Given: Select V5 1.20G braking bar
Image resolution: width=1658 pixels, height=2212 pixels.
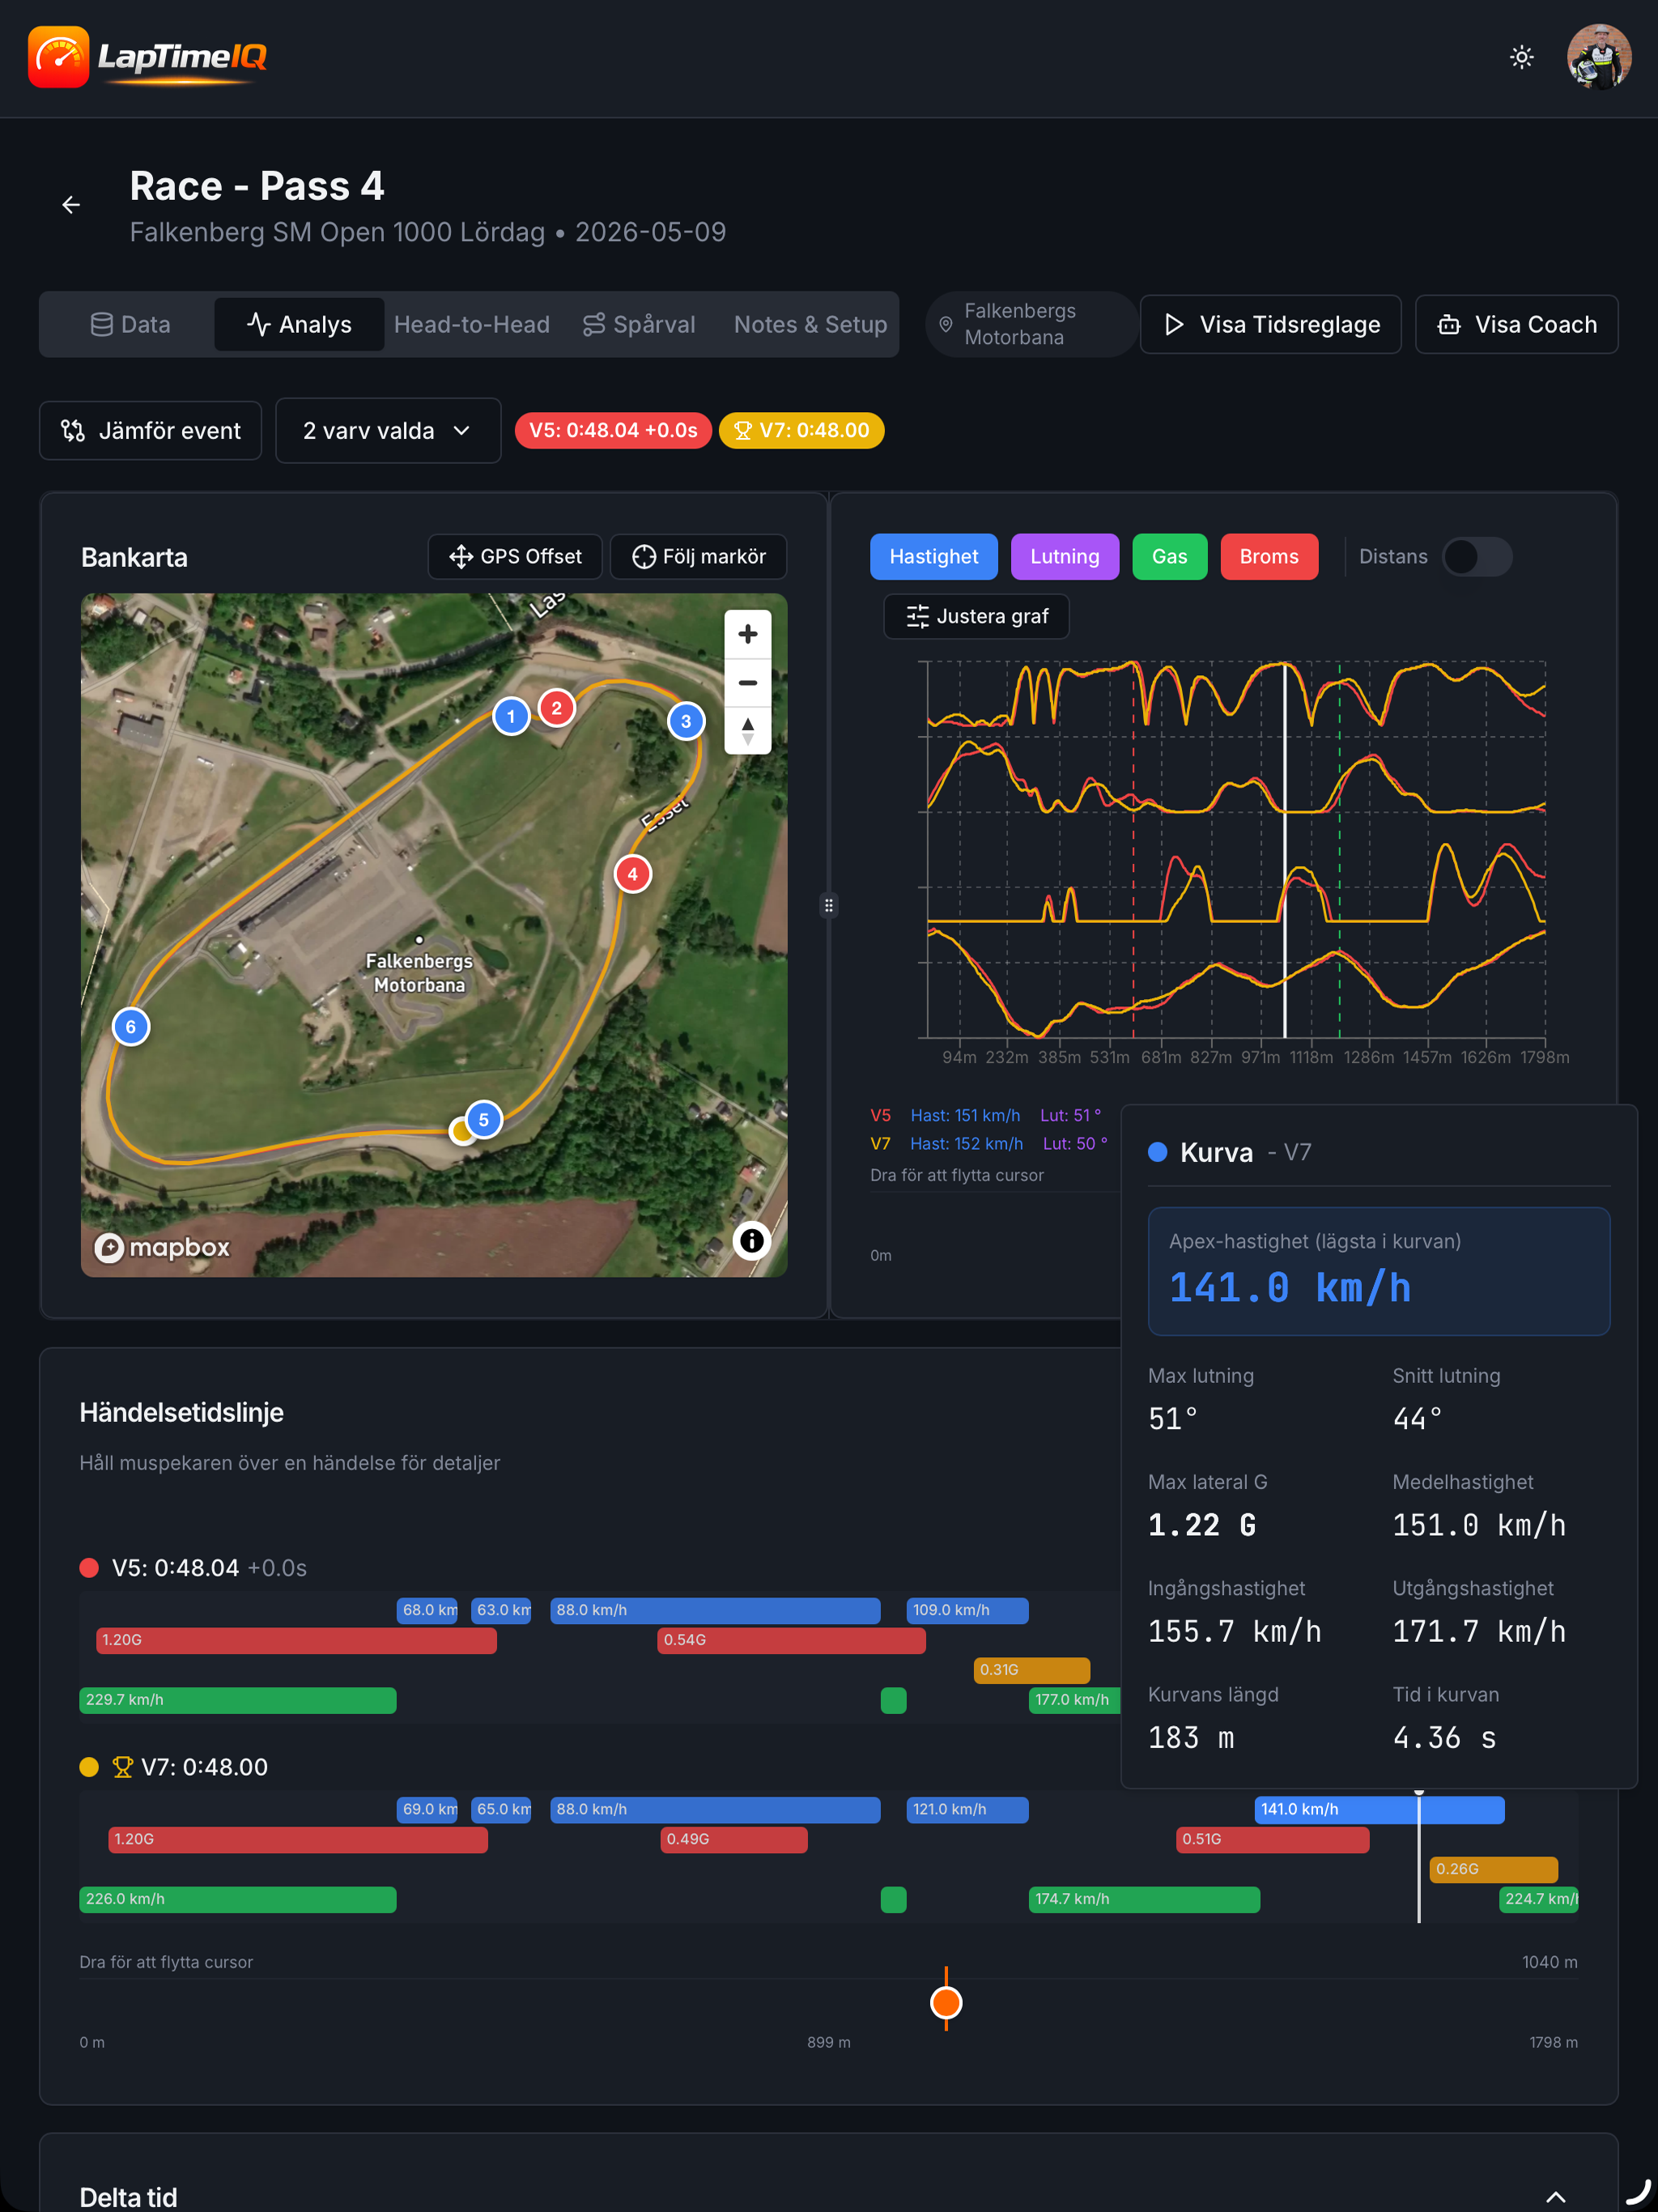Looking at the screenshot, I should click(x=296, y=1640).
